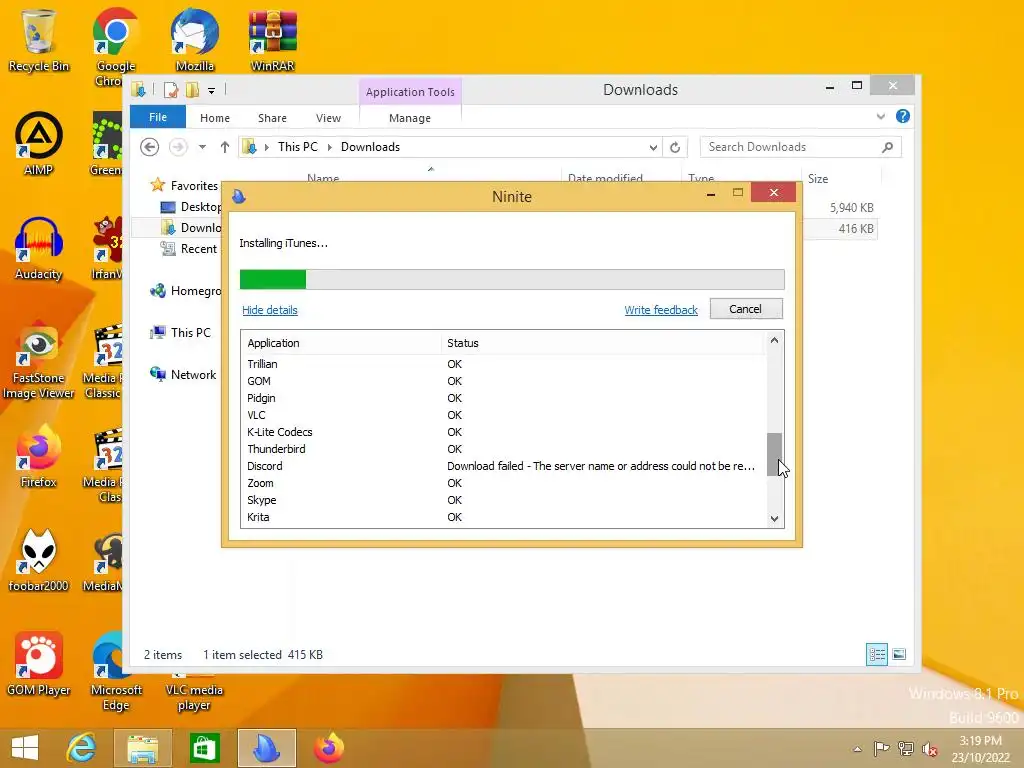This screenshot has width=1024, height=768.
Task: Click the Explorer Back navigation arrow
Action: [x=150, y=147]
